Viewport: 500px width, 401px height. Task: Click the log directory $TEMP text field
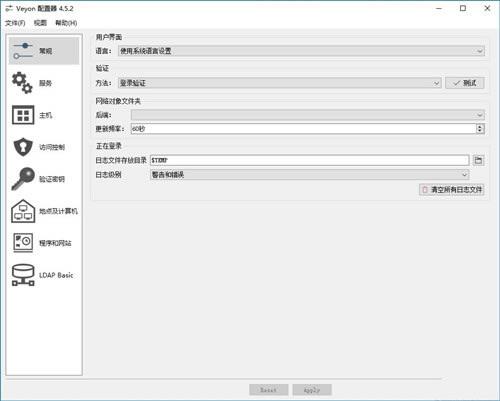[x=310, y=160]
